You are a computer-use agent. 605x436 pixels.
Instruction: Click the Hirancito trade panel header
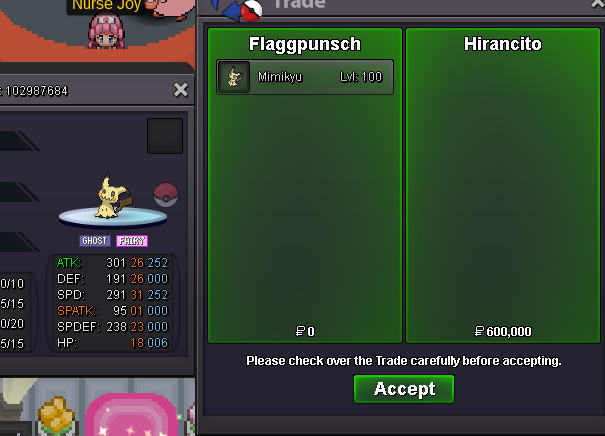coord(503,44)
